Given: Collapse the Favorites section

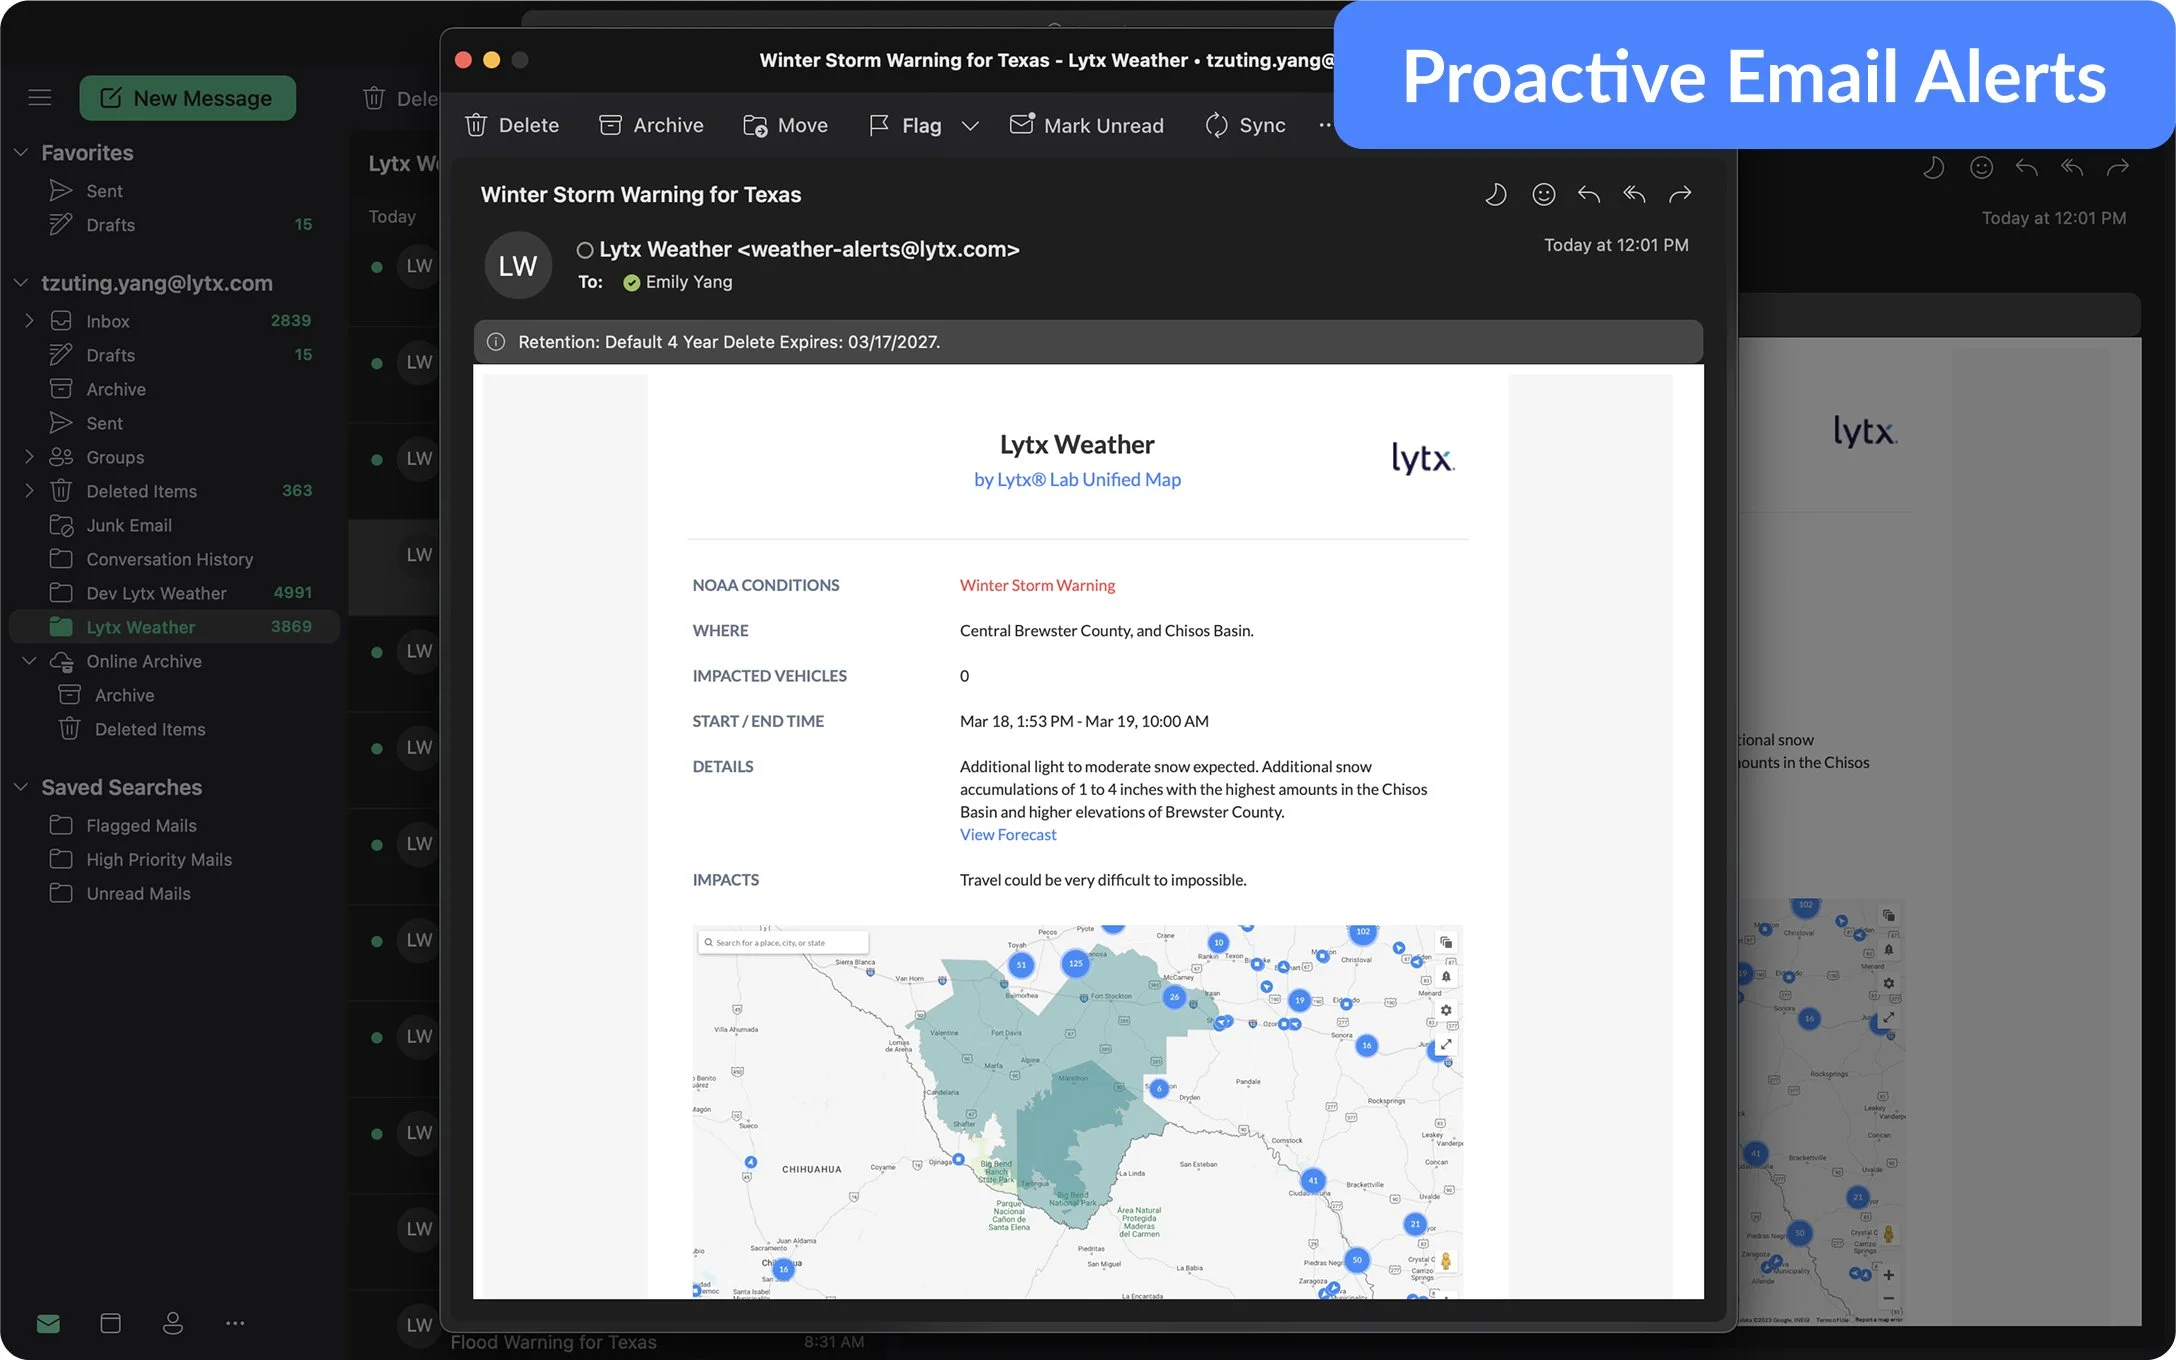Looking at the screenshot, I should click(x=21, y=153).
